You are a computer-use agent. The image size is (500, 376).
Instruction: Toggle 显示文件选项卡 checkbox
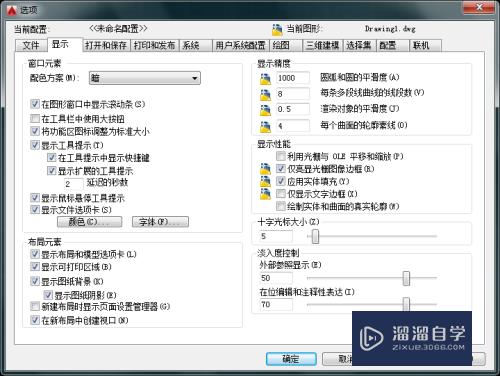[35, 210]
